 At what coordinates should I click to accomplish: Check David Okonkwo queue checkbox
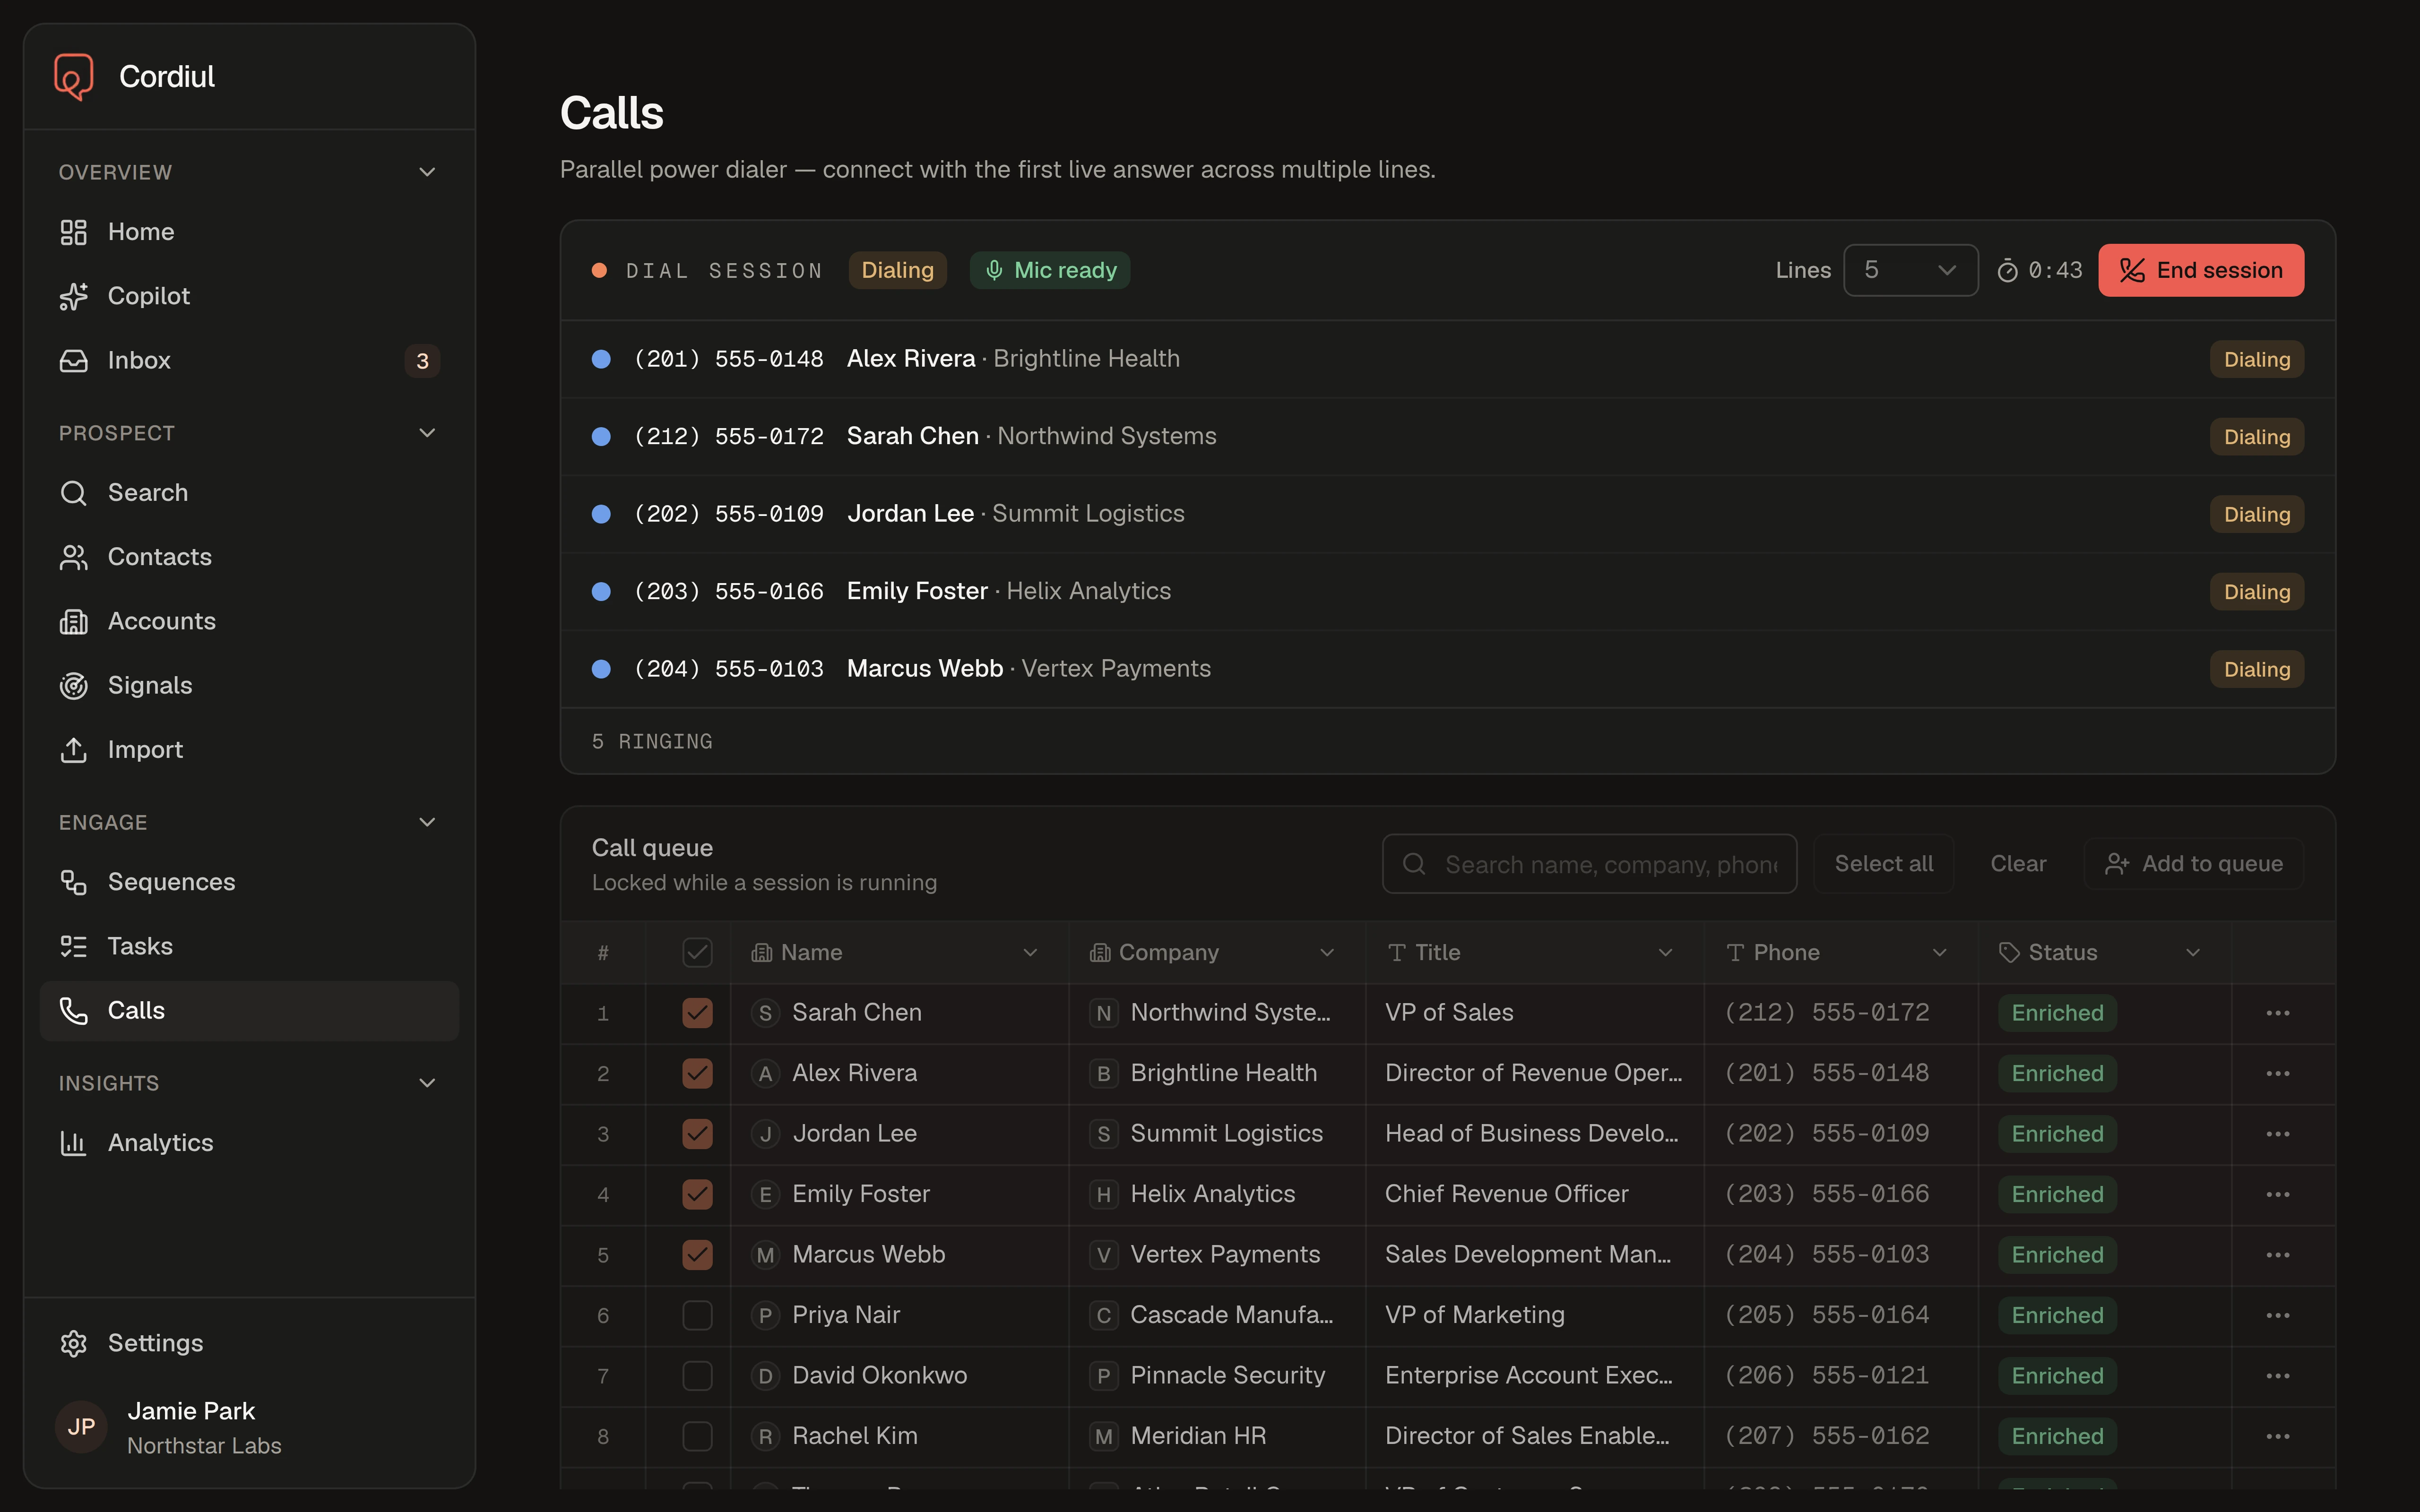697,1376
